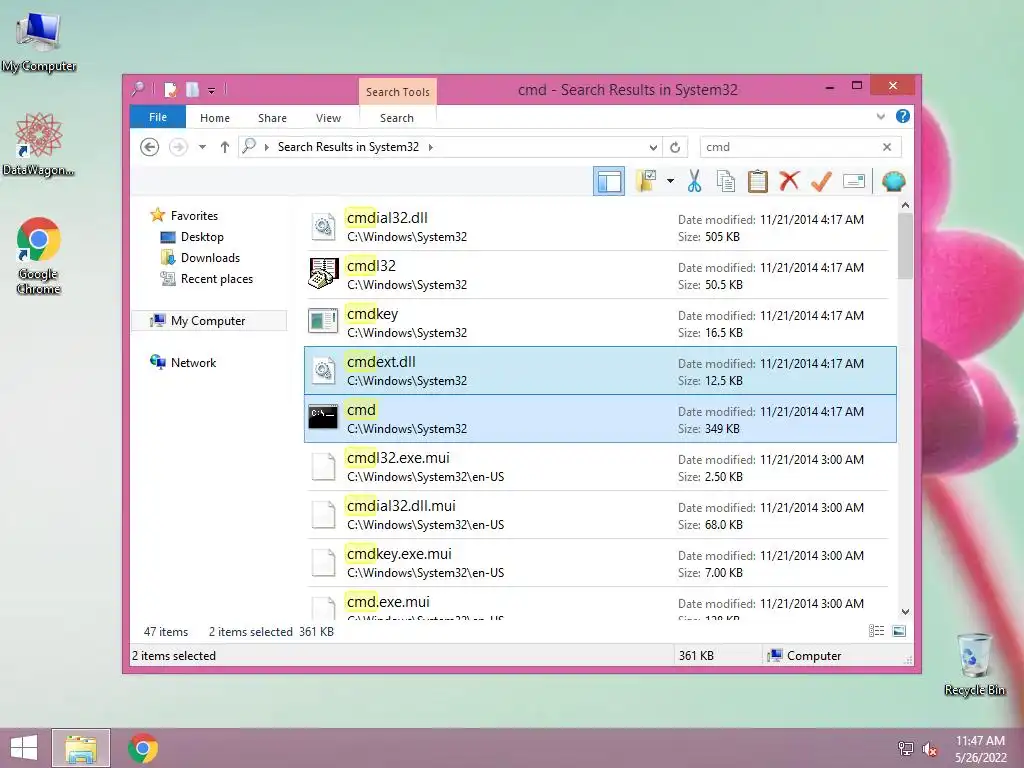Viewport: 1024px width, 768px height.
Task: Click File Explorer on the taskbar
Action: point(81,748)
